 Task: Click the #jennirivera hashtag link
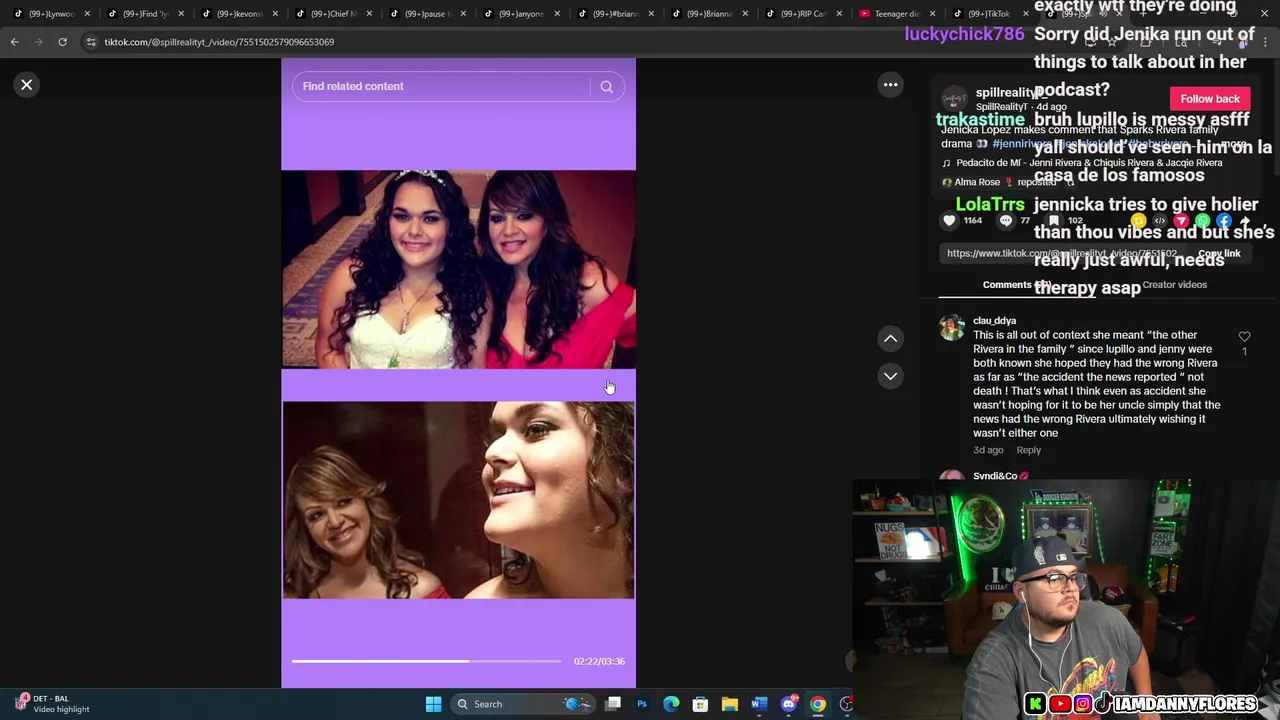coord(1024,144)
